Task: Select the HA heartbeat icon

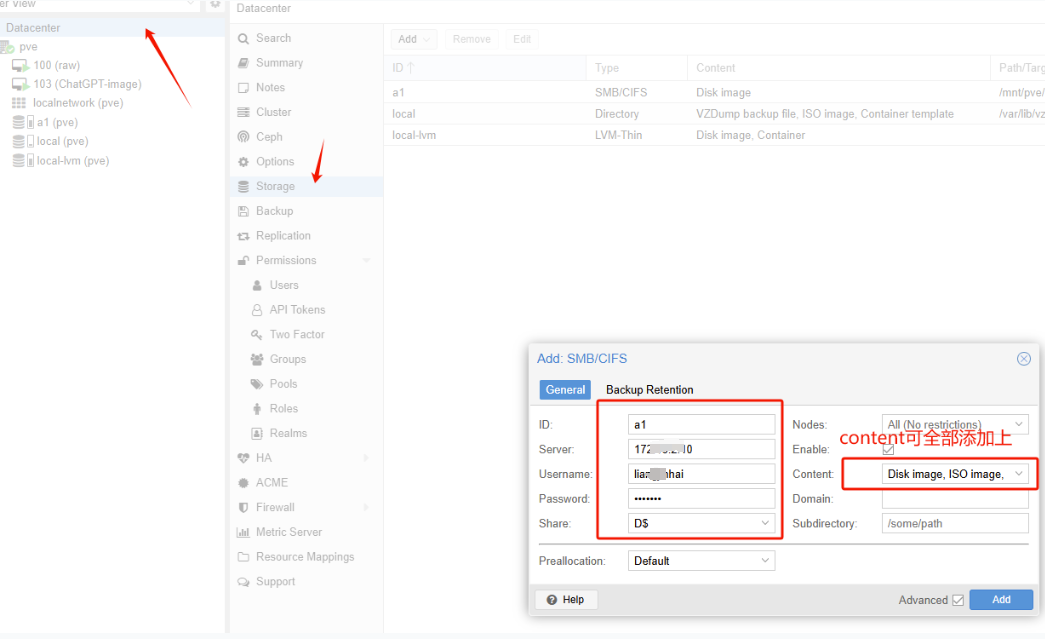Action: coord(243,458)
